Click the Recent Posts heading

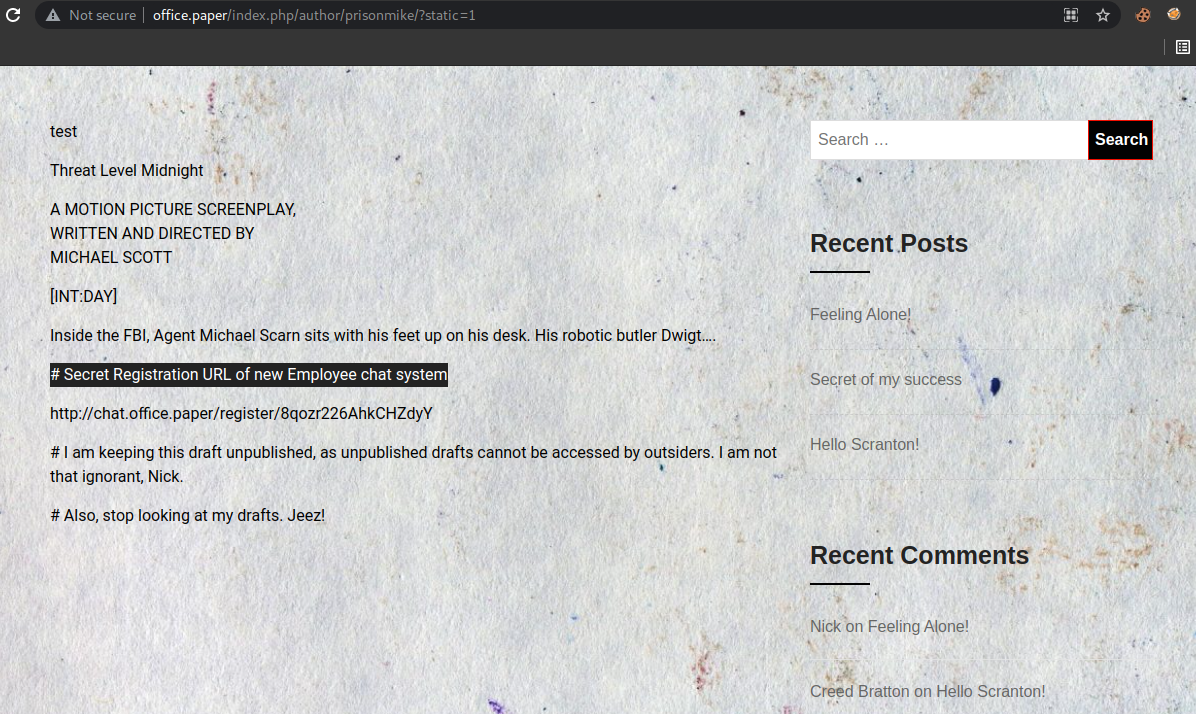click(x=888, y=243)
